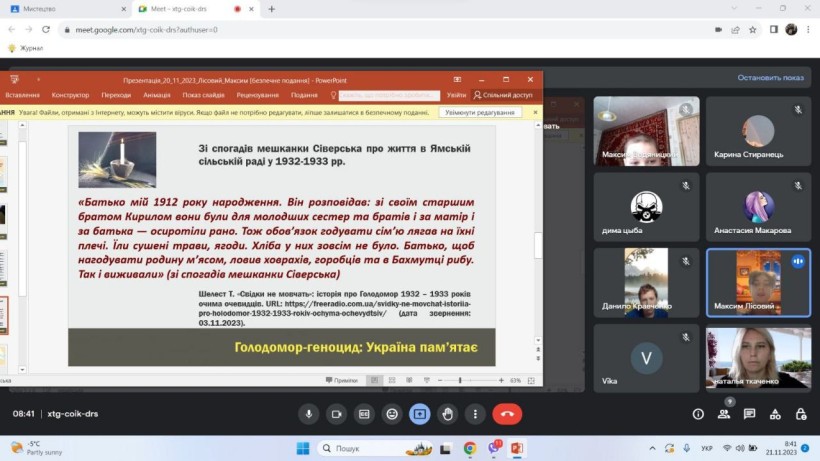
Task: Click the candle image on the slide
Action: tap(117, 160)
